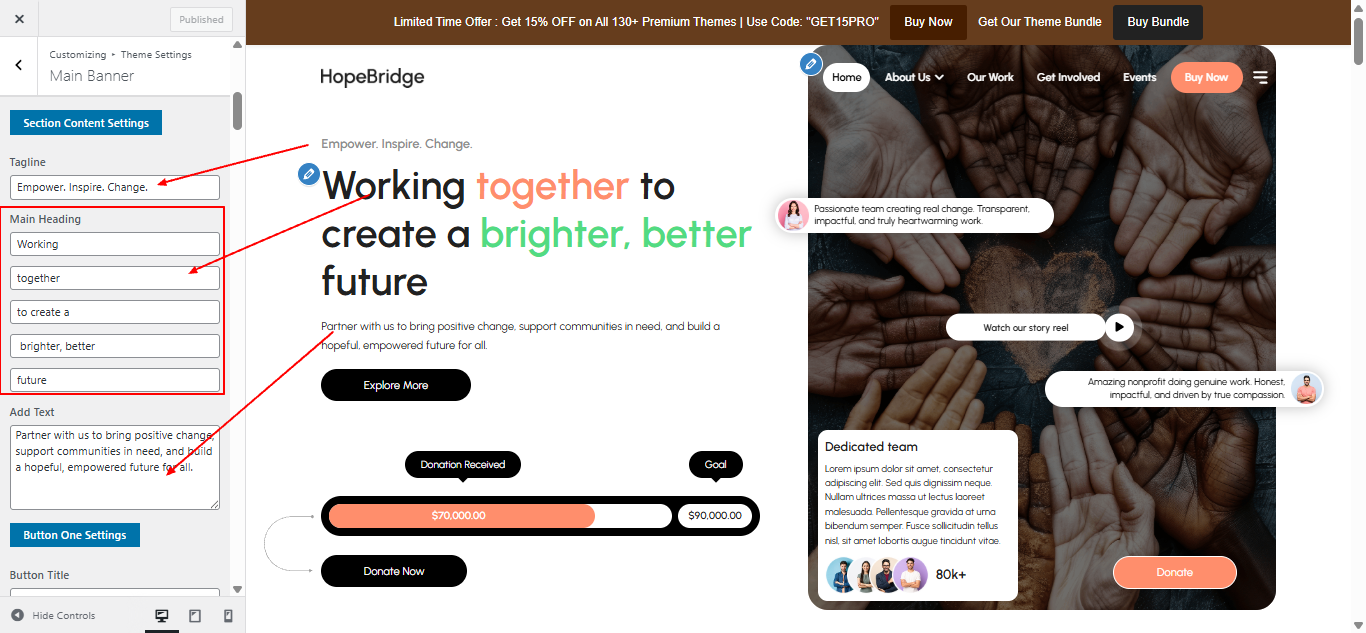Close the Customizer with the X icon
The width and height of the screenshot is (1366, 633).
[x=19, y=19]
